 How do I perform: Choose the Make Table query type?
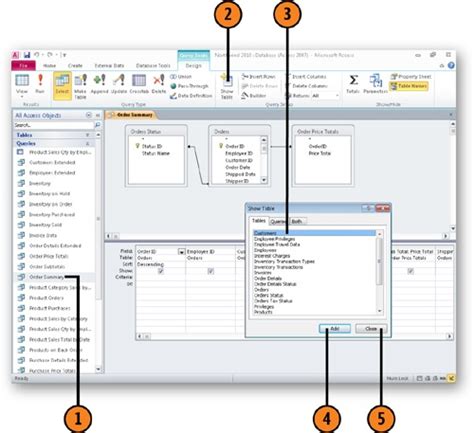pyautogui.click(x=80, y=87)
